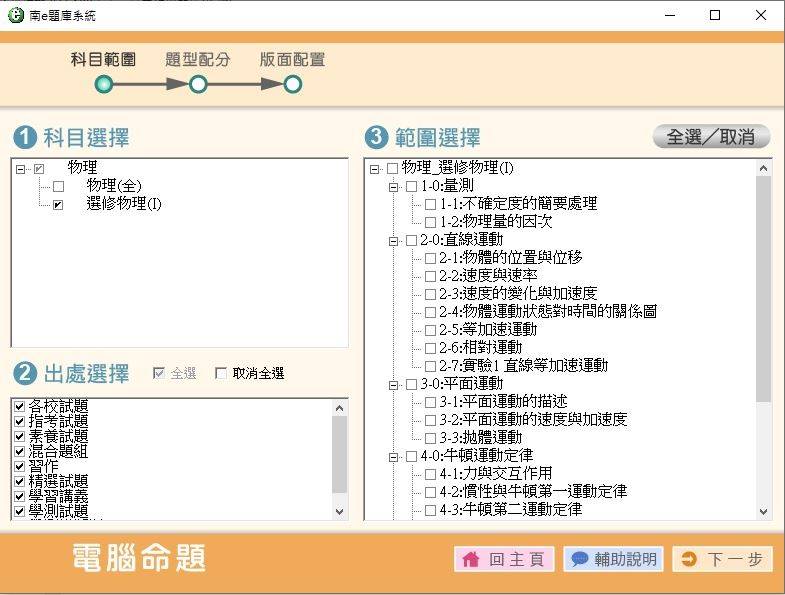The image size is (785, 595).
Task: Select 3-3:拋體運動 label in range tree
Action: click(481, 437)
